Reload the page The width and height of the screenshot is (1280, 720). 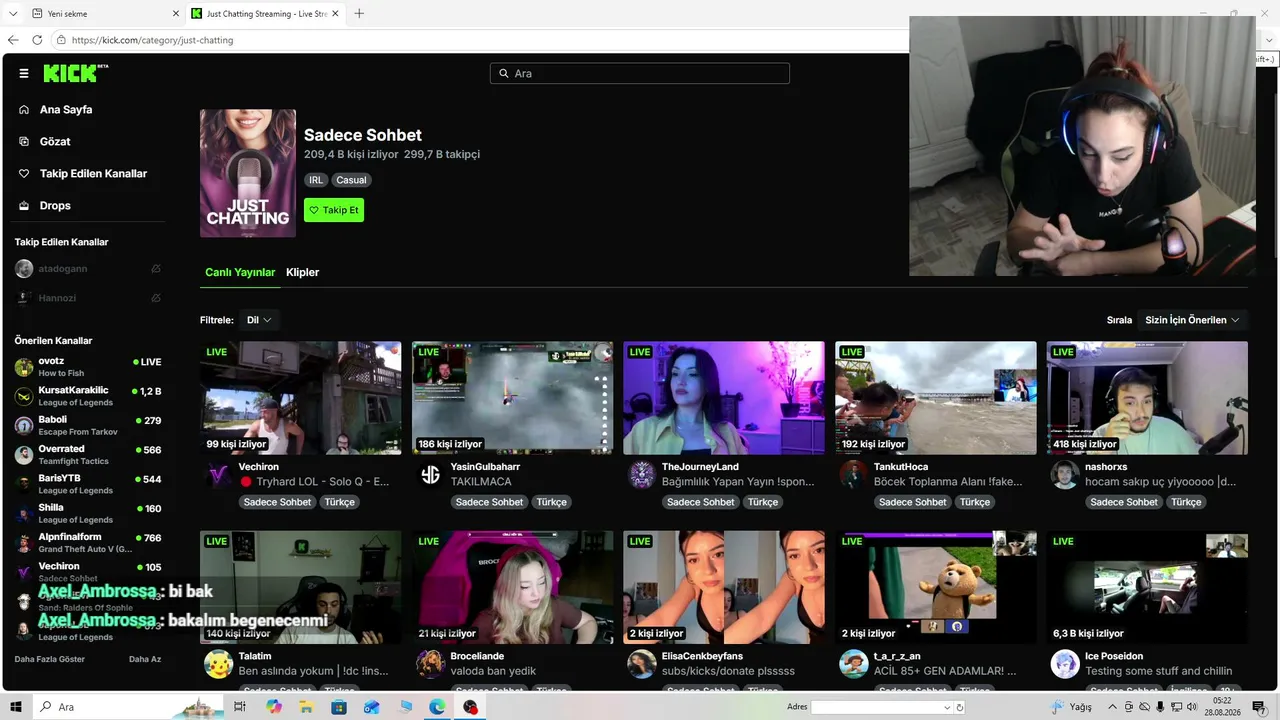click(37, 40)
